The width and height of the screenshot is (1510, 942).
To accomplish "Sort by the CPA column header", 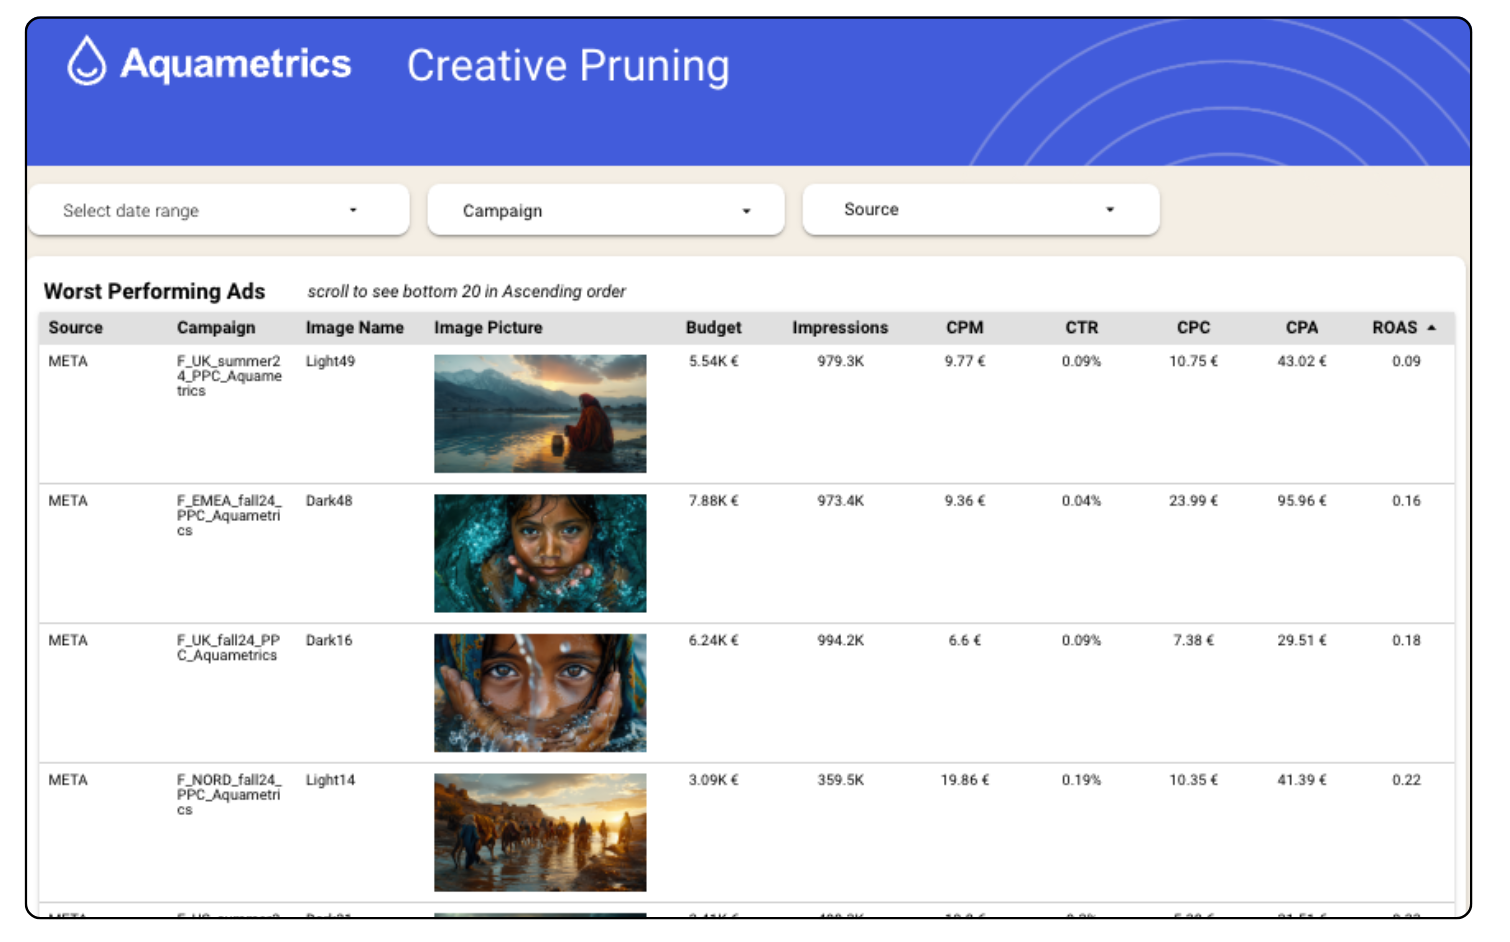I will coord(1301,328).
